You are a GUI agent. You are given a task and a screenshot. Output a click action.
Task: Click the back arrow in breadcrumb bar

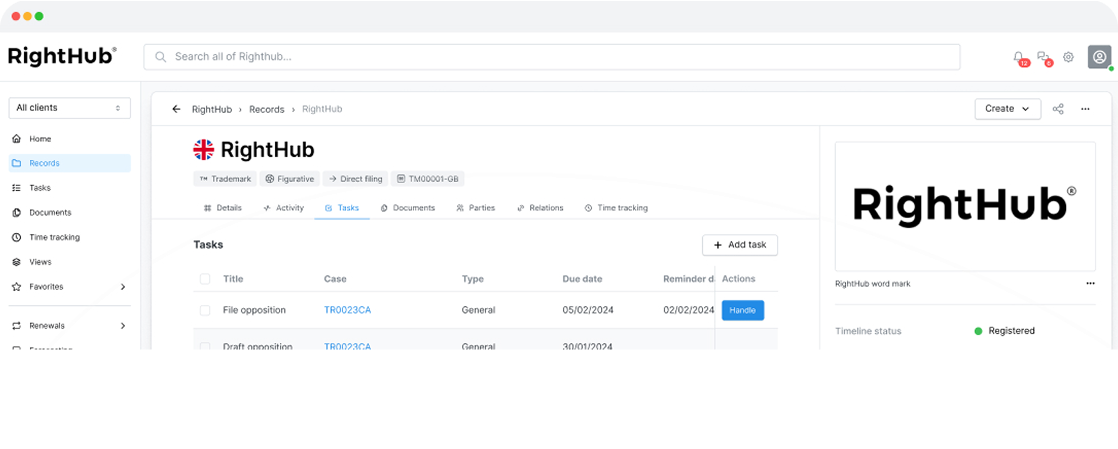[176, 109]
